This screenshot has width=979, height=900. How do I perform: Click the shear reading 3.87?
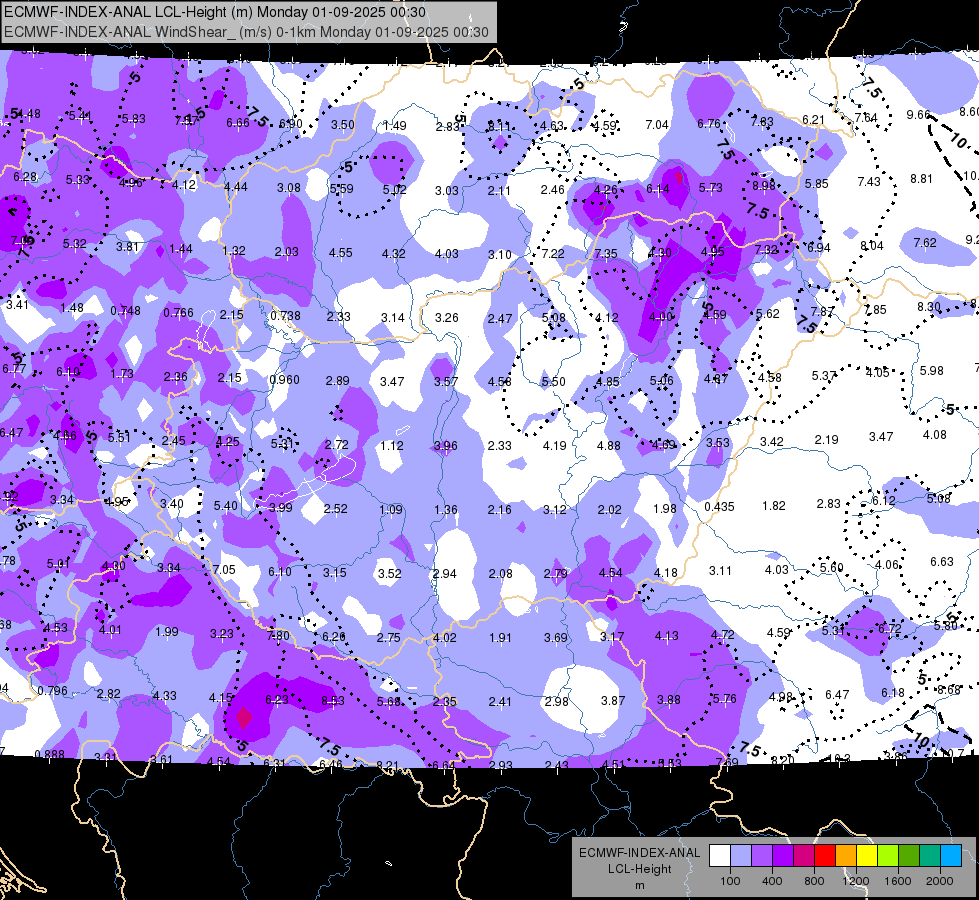(612, 701)
